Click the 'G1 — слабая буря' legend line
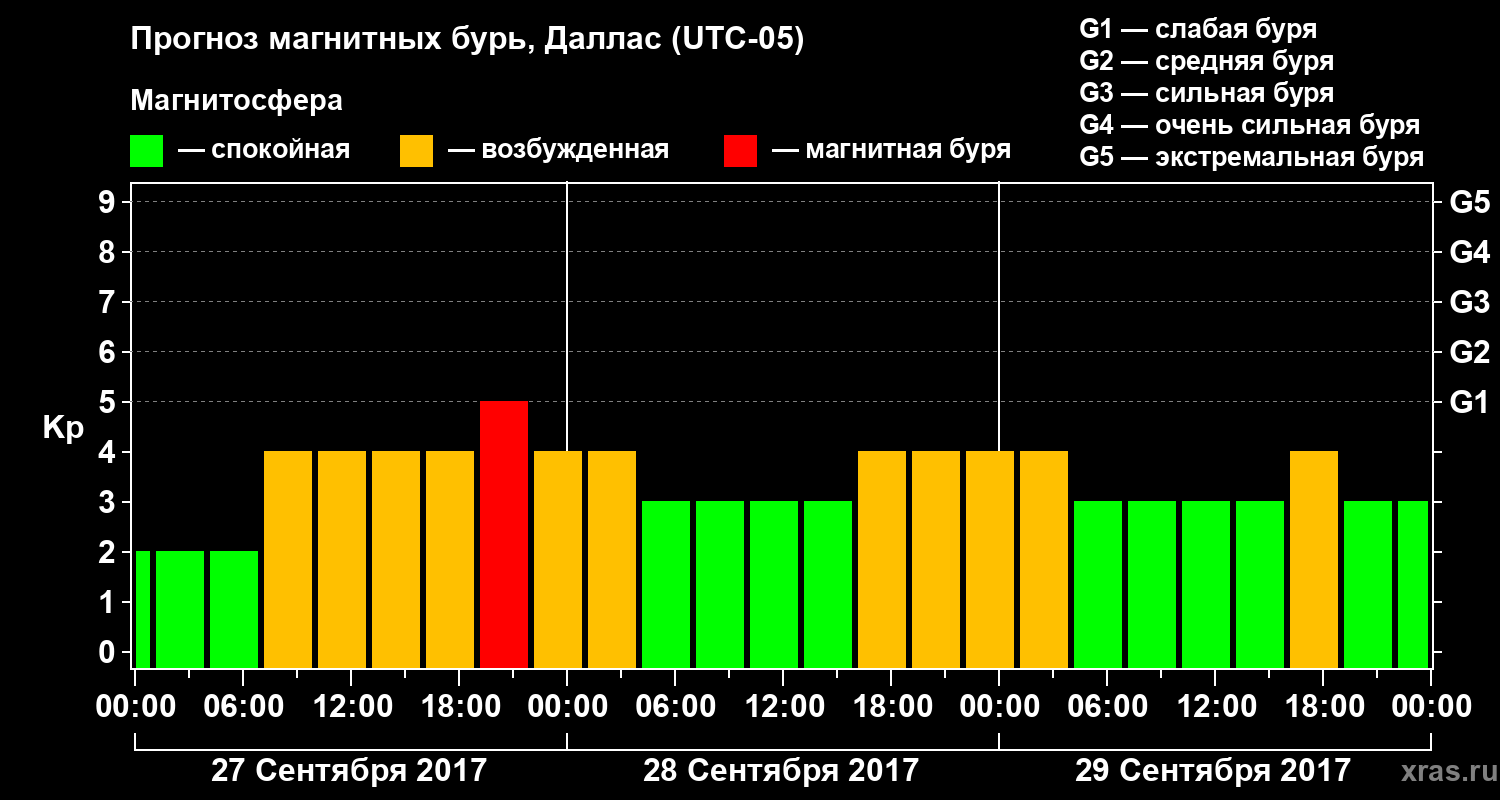 [1198, 29]
